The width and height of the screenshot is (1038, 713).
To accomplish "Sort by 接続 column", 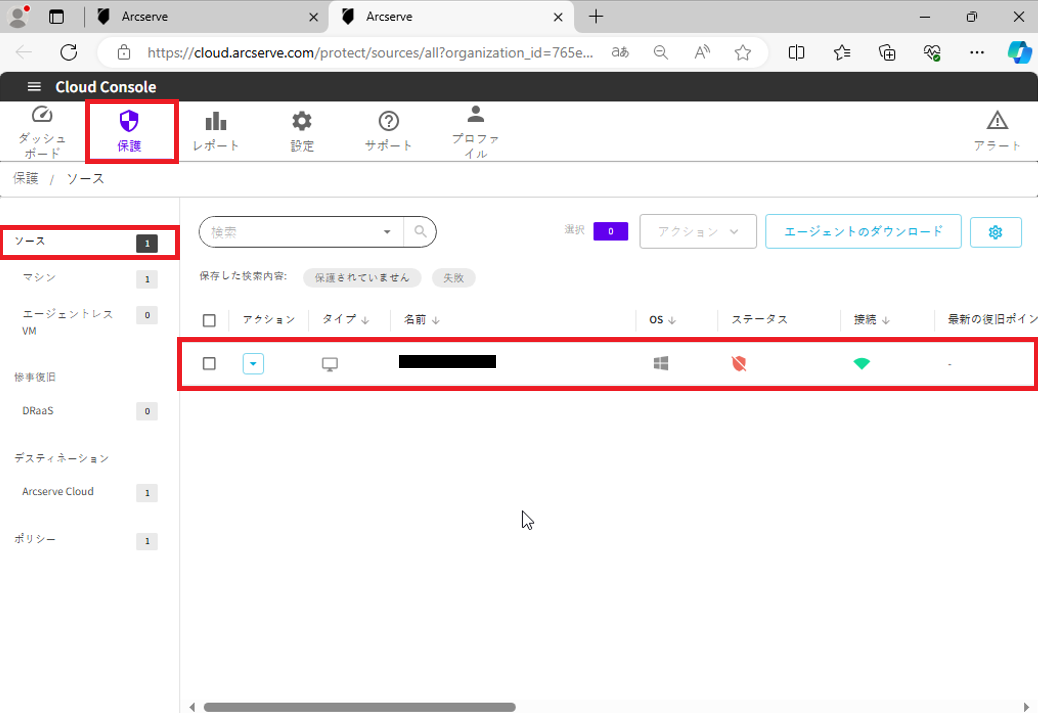I will (871, 320).
